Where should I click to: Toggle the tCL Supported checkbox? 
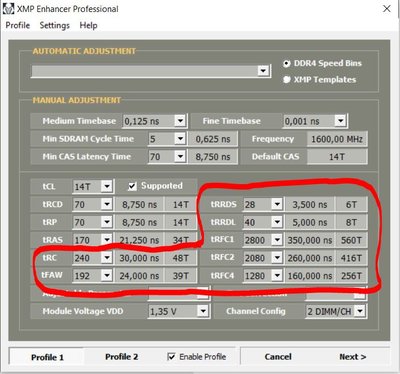coord(132,186)
